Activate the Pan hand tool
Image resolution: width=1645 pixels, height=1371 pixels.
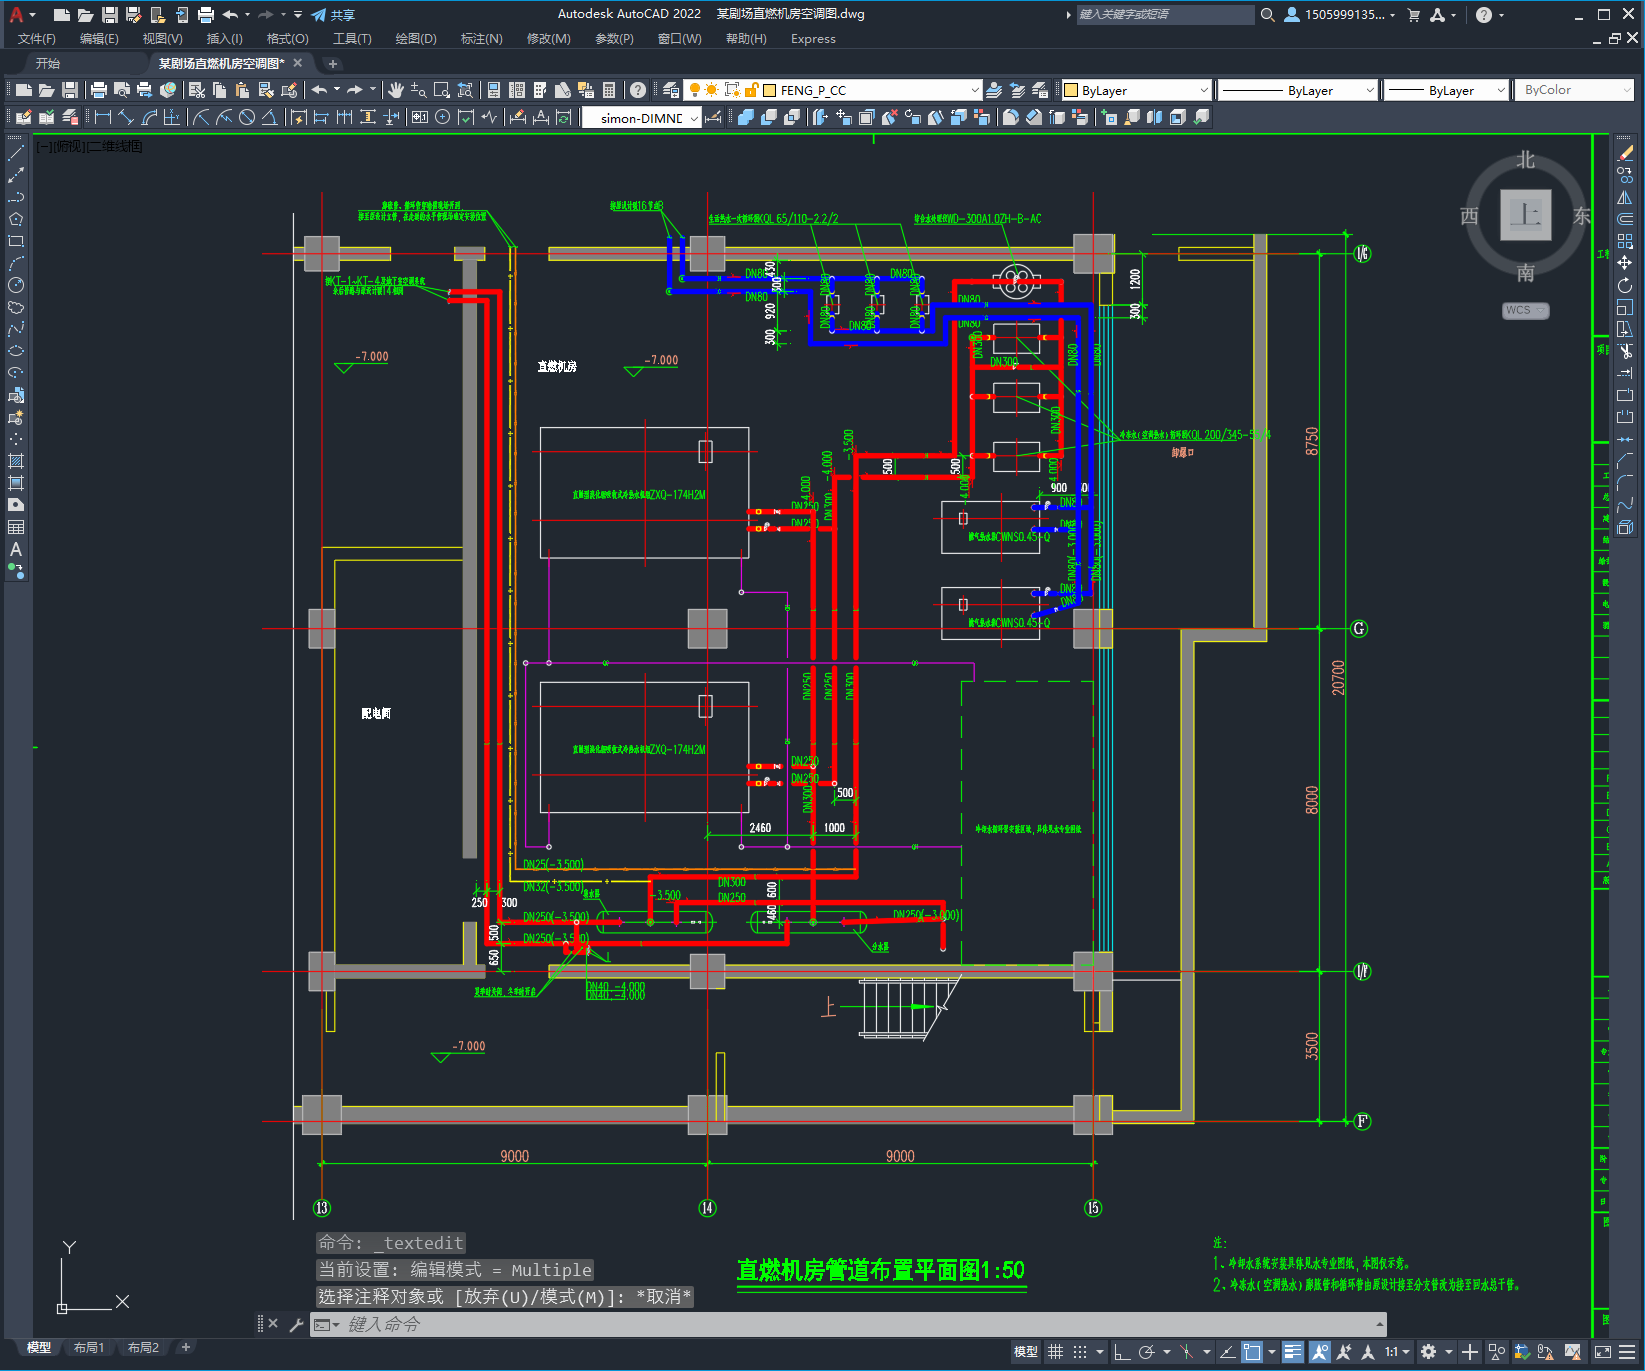click(x=396, y=90)
